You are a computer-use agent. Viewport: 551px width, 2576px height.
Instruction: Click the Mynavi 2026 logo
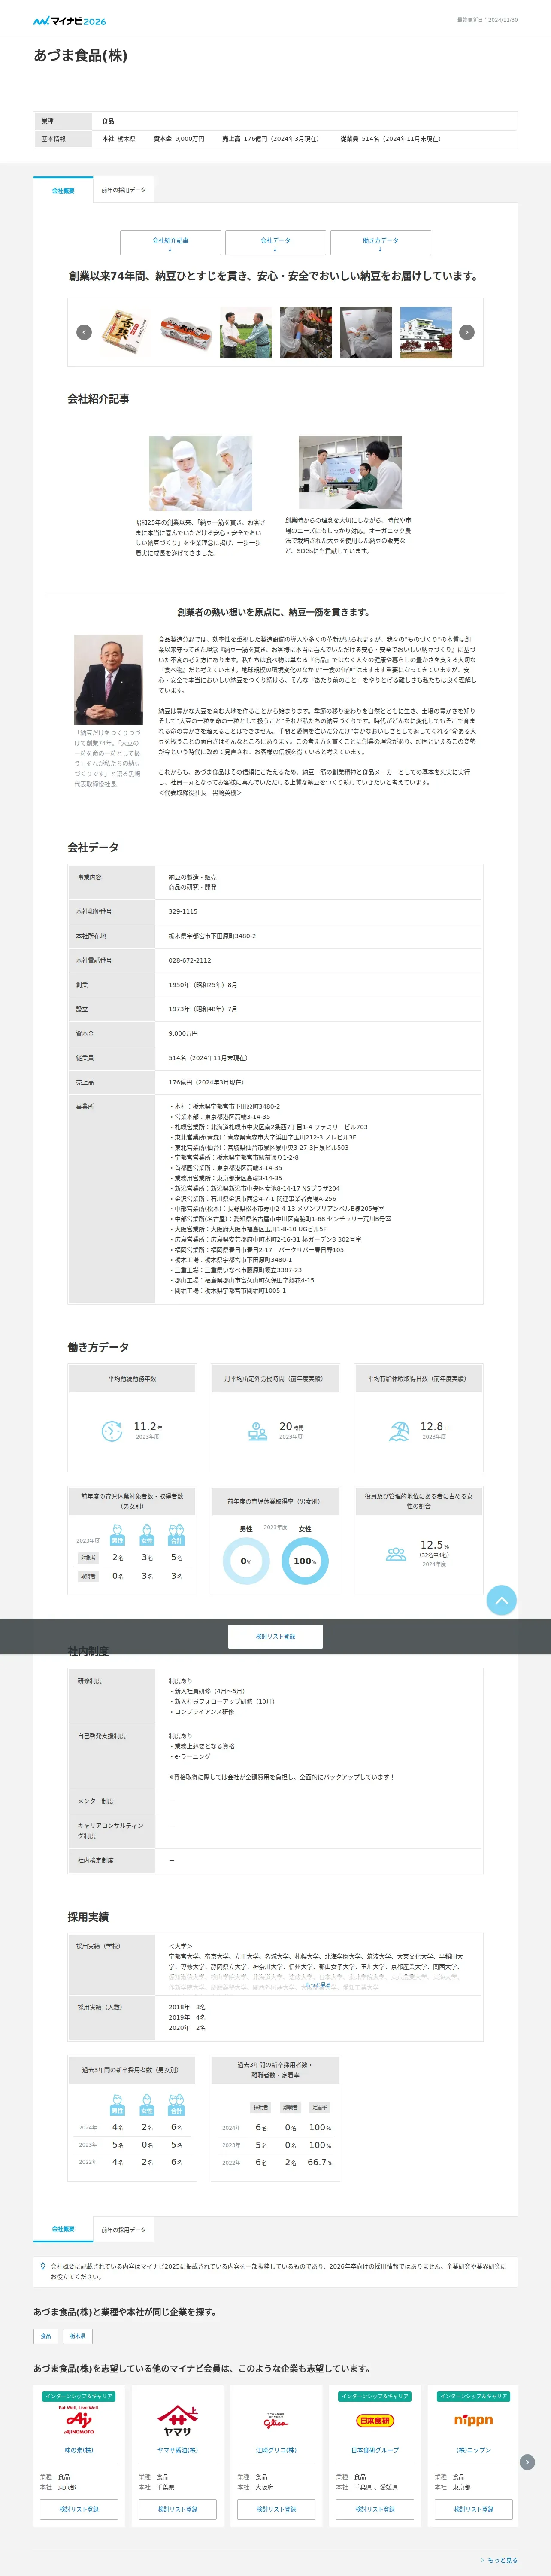(x=69, y=20)
